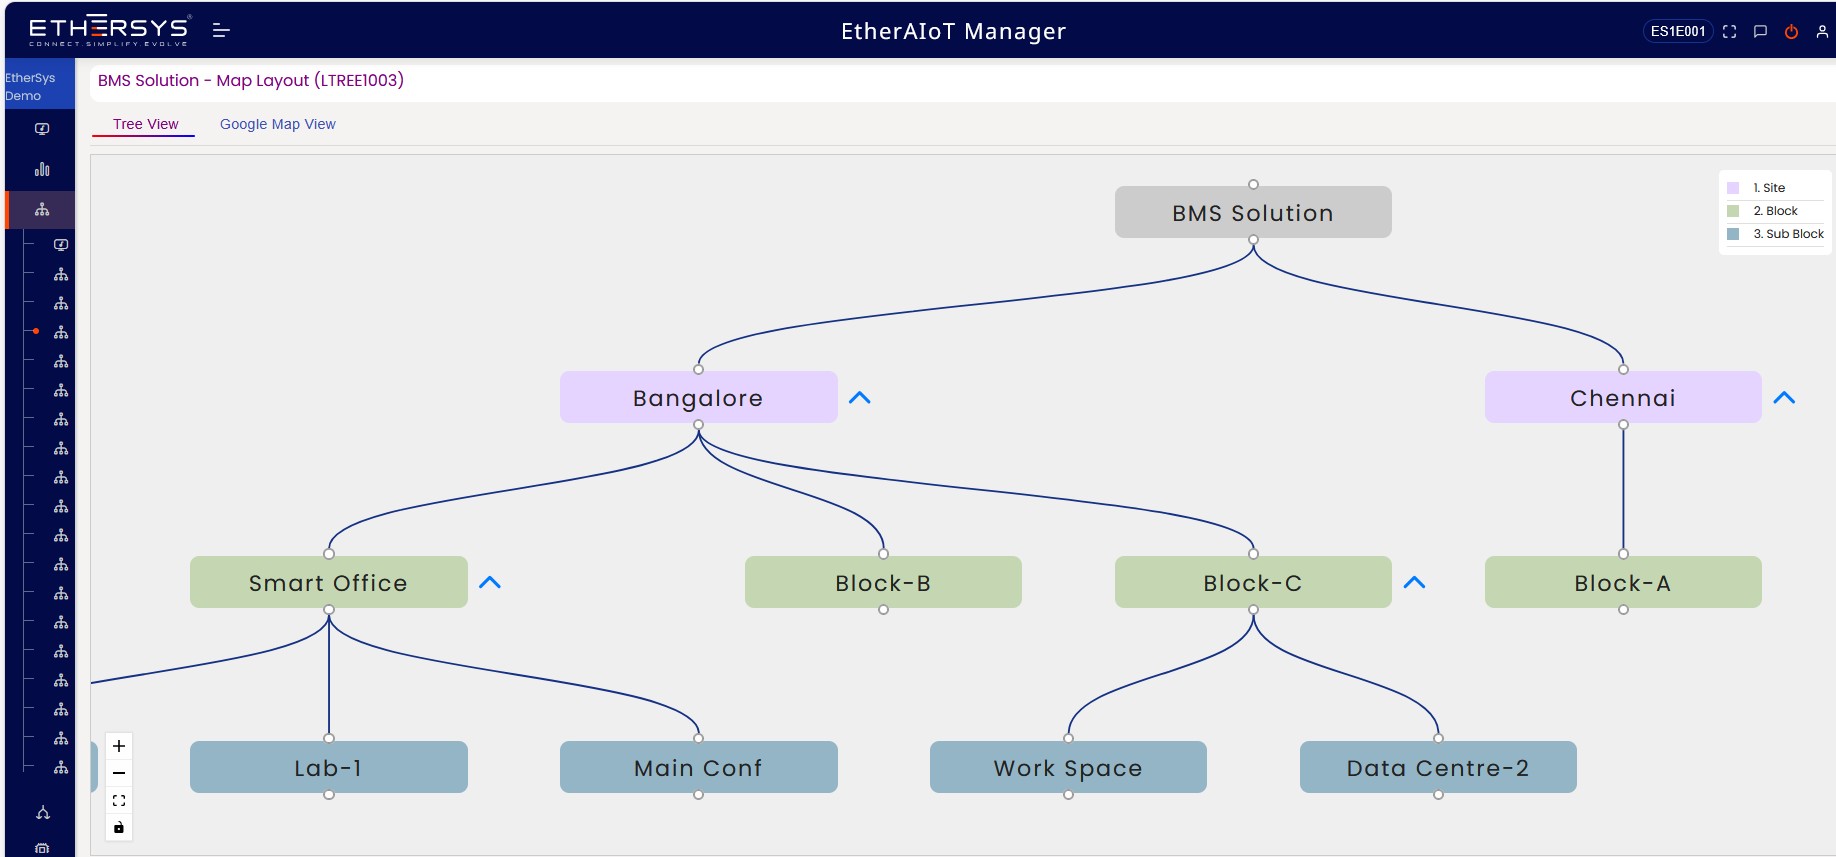Click the Block green legend swatch

coord(1733,211)
